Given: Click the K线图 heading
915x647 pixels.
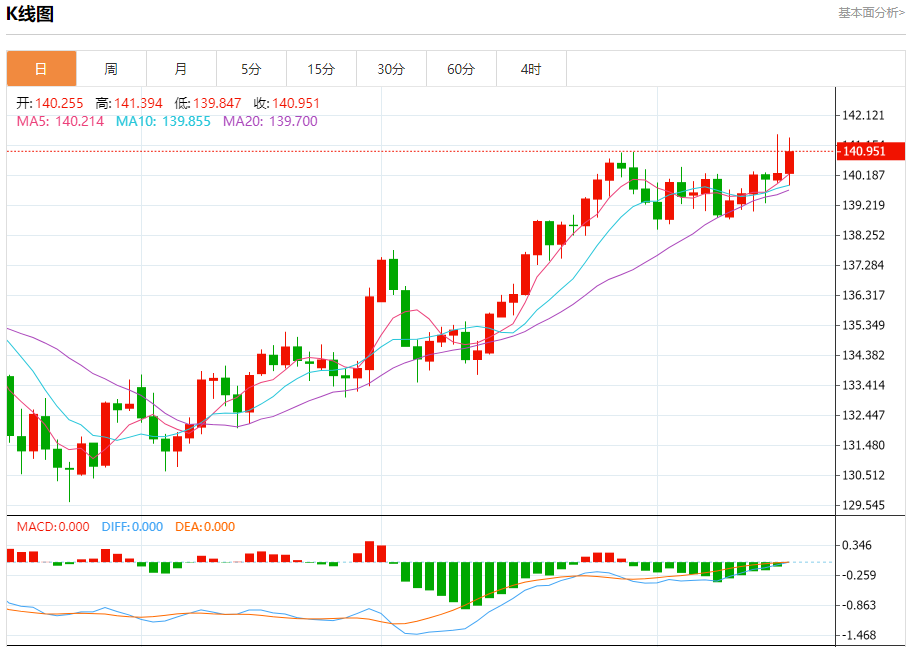Looking at the screenshot, I should pos(30,13).
